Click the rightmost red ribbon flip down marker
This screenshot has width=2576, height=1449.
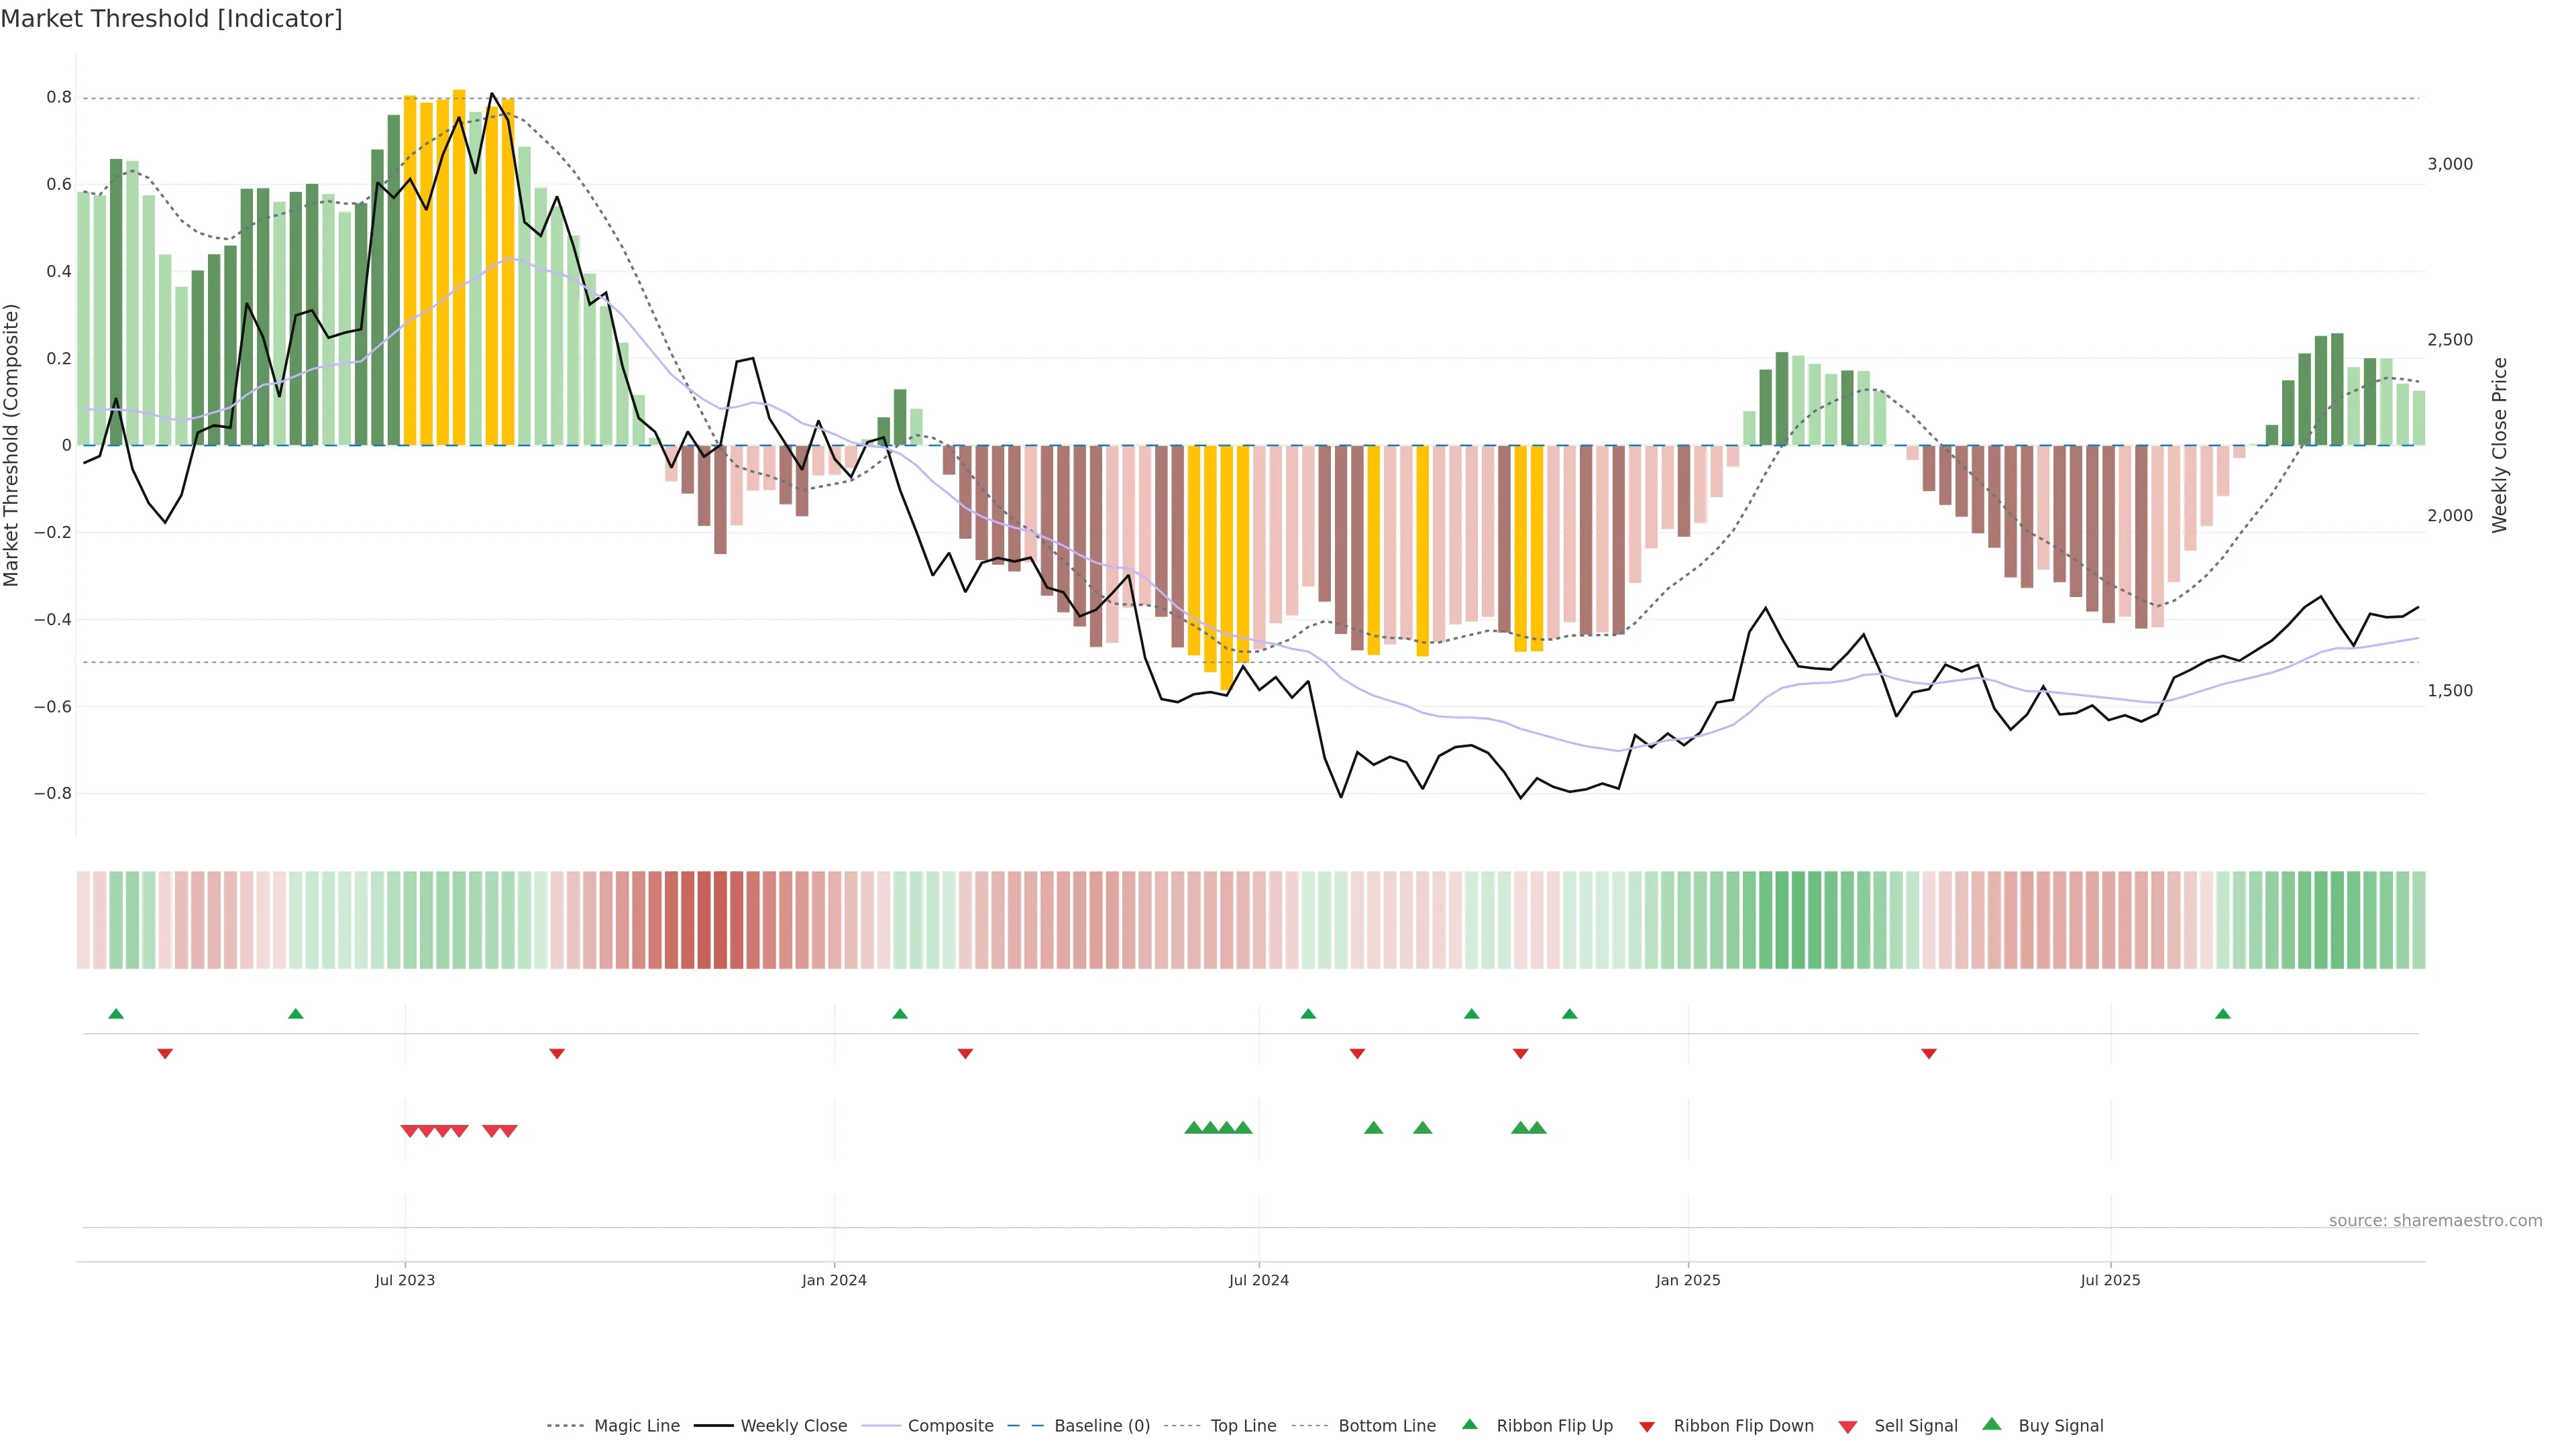(x=1928, y=1053)
